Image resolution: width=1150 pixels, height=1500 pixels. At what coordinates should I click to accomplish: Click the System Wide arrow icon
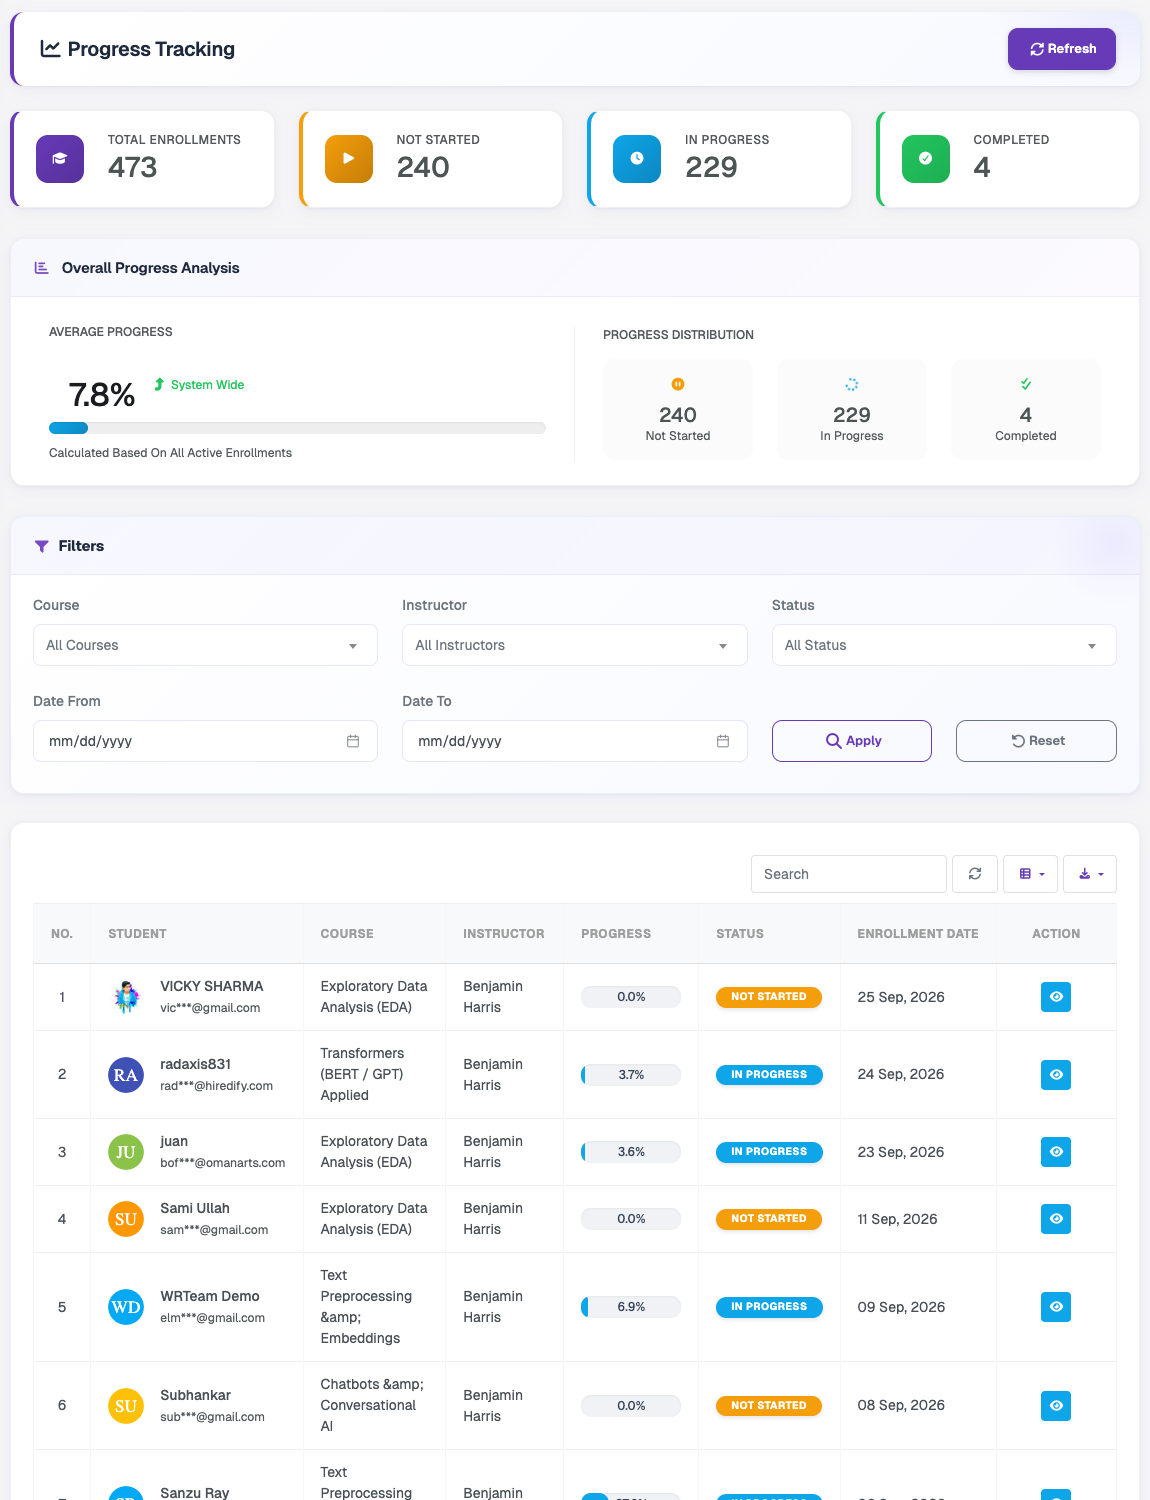point(159,384)
